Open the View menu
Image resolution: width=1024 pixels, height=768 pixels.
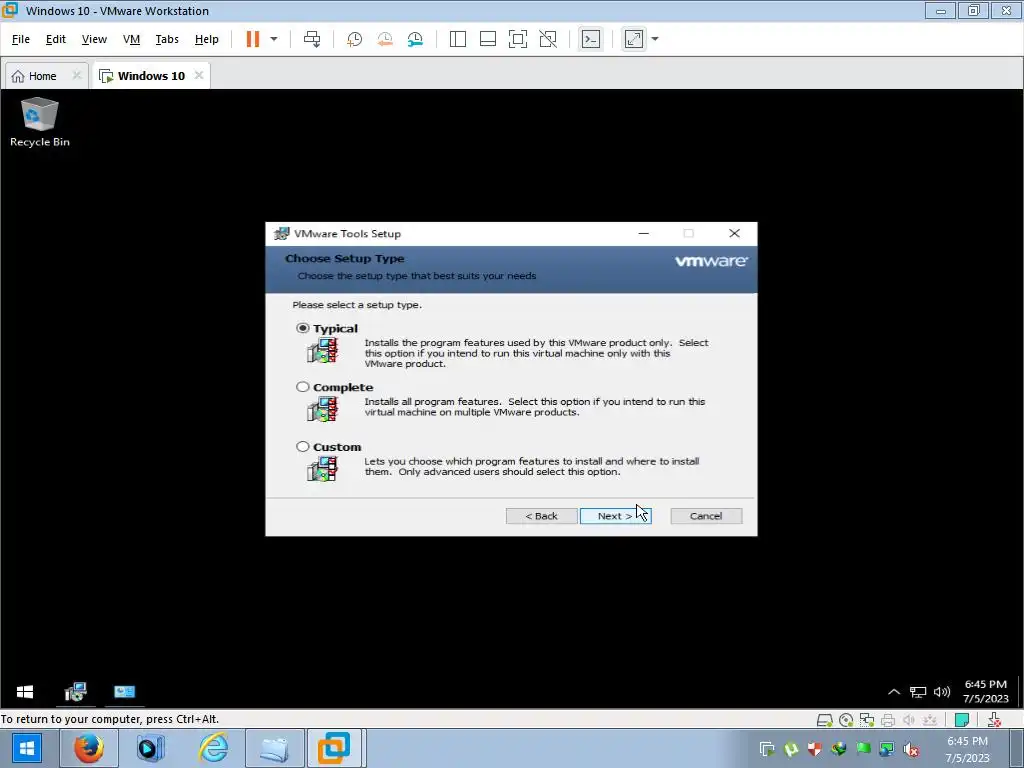click(94, 39)
